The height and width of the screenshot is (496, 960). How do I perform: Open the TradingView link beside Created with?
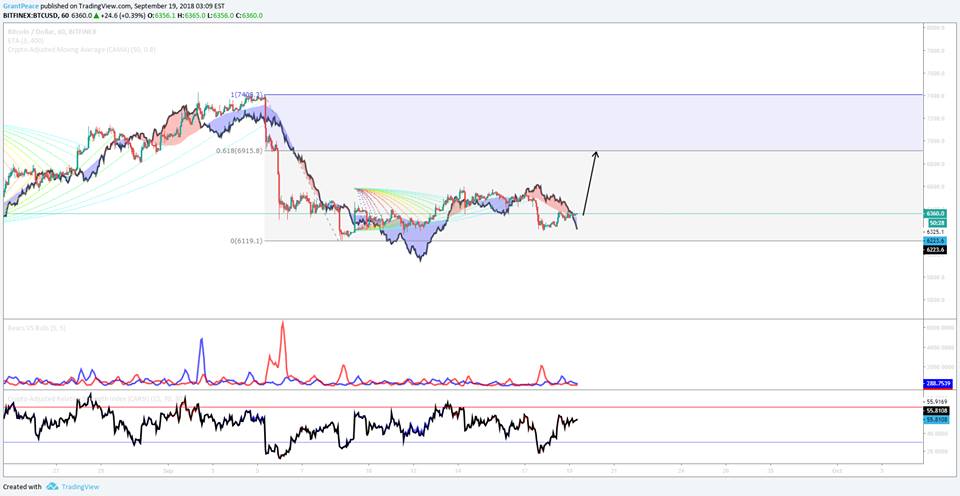(x=79, y=487)
